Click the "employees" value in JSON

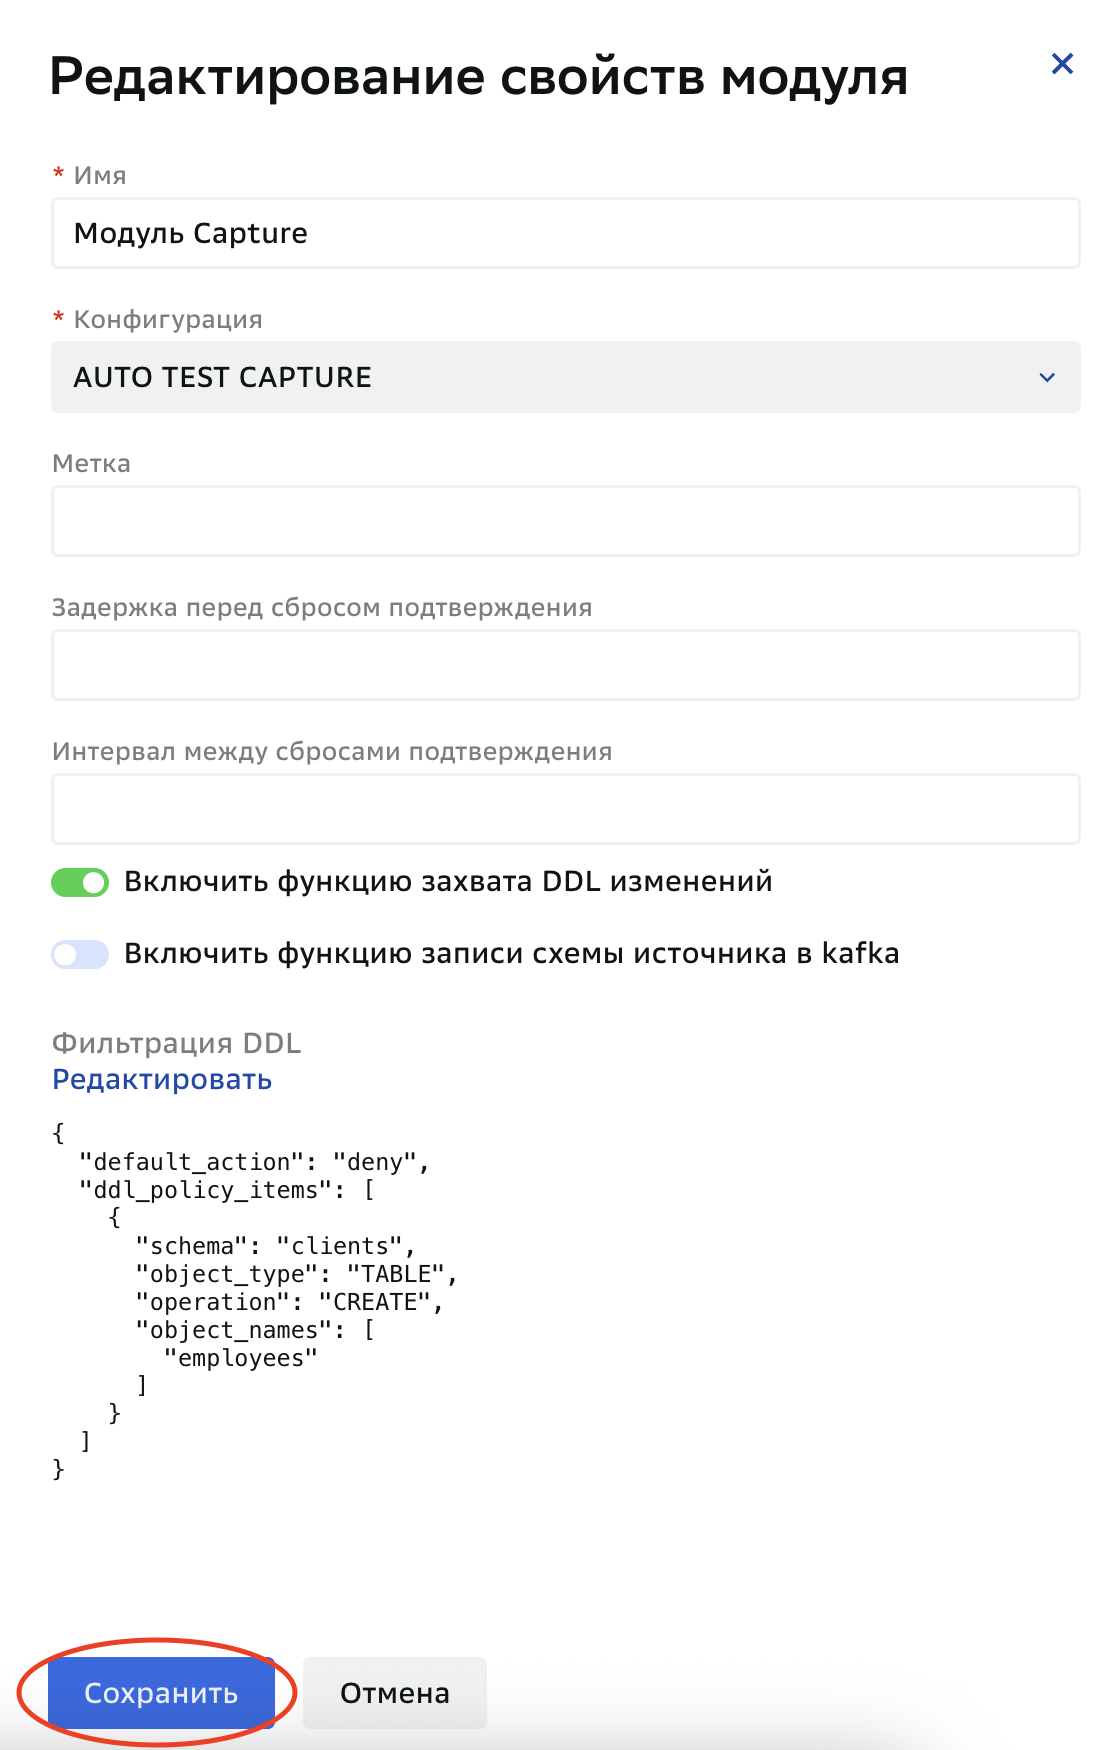[240, 1358]
